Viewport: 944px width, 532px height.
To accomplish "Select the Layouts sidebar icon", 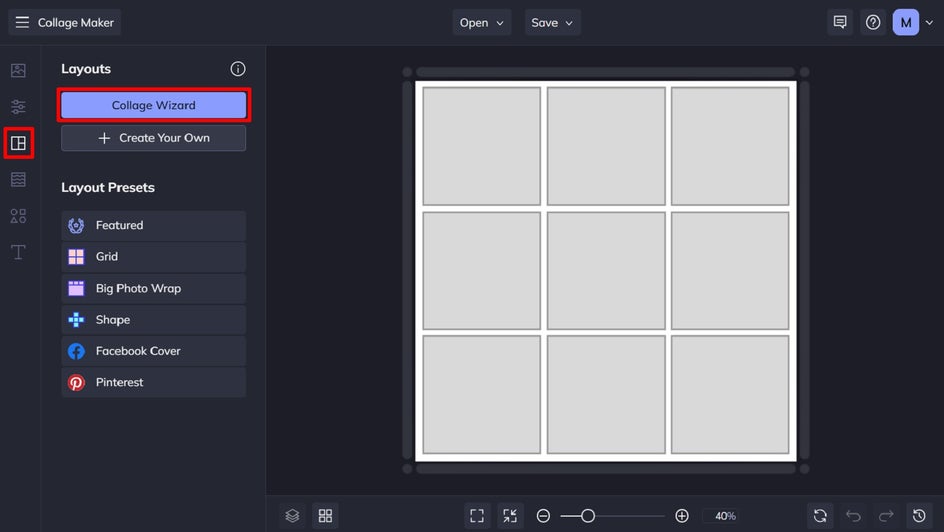I will [18, 143].
